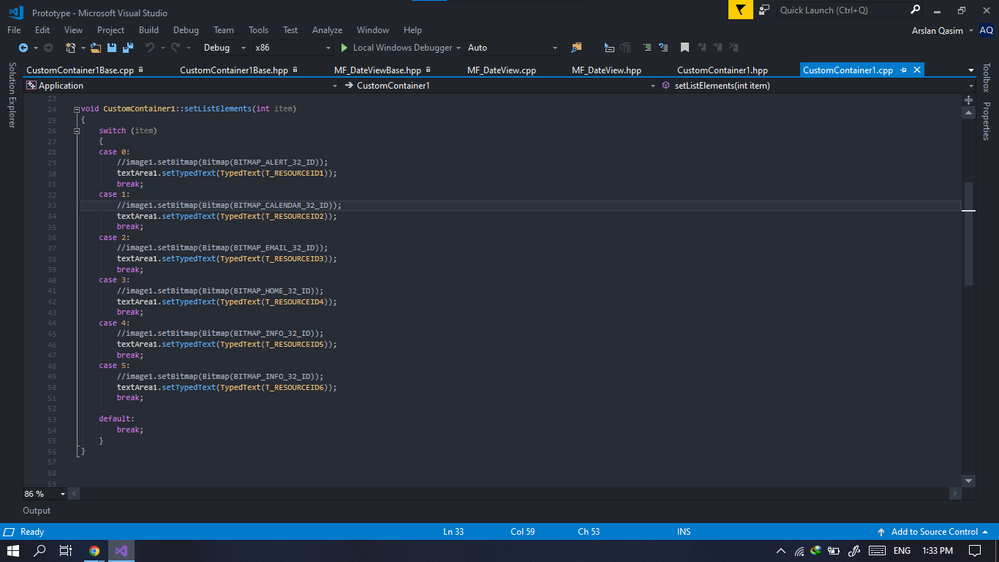This screenshot has height=562, width=999.
Task: Switch to the MF_DateViewBase.hpp tab
Action: (378, 70)
